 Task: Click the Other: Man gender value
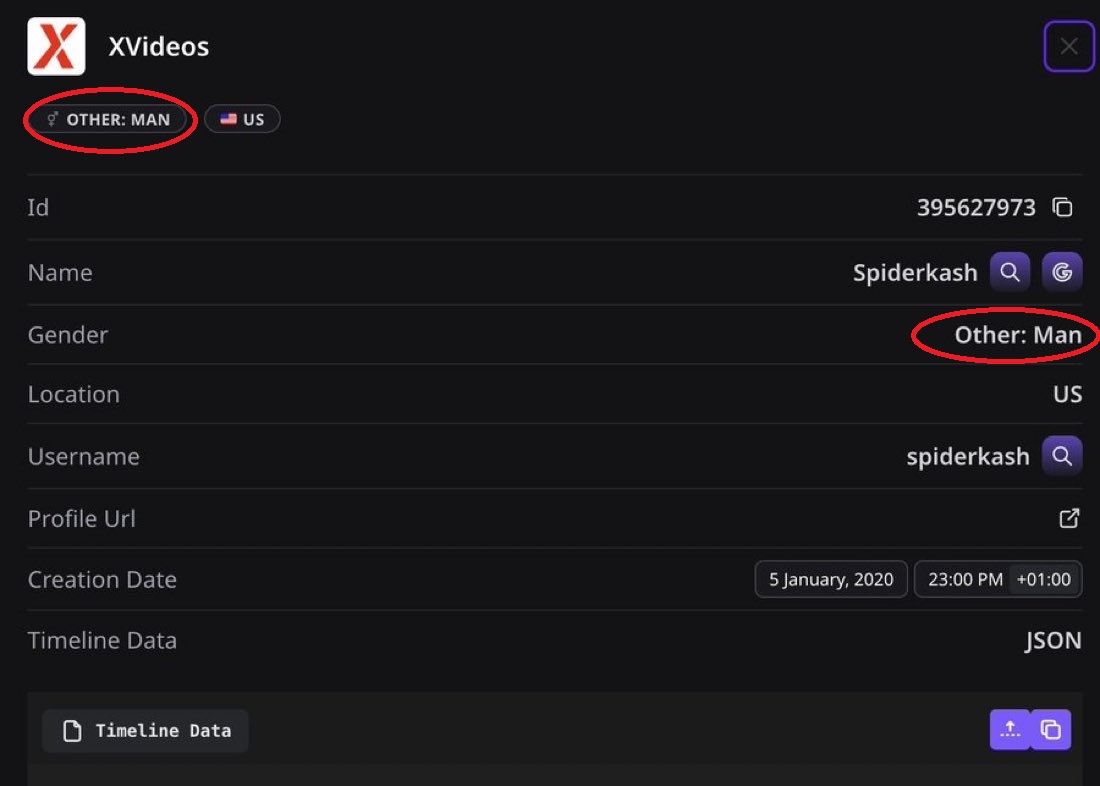tap(1018, 335)
